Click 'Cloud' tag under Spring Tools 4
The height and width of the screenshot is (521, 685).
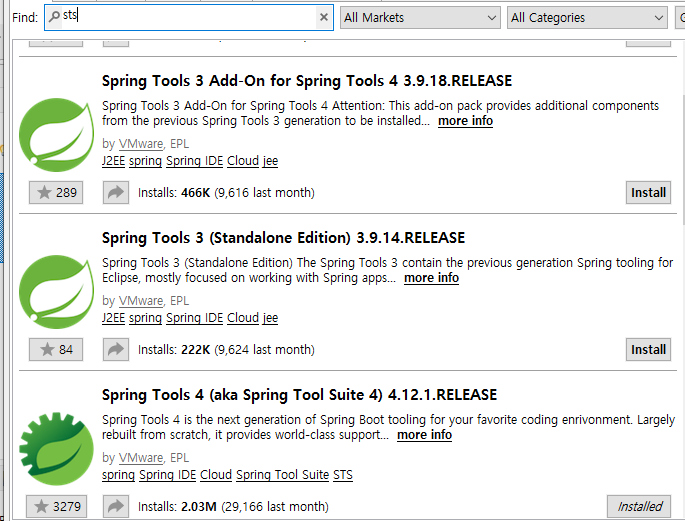coord(216,475)
